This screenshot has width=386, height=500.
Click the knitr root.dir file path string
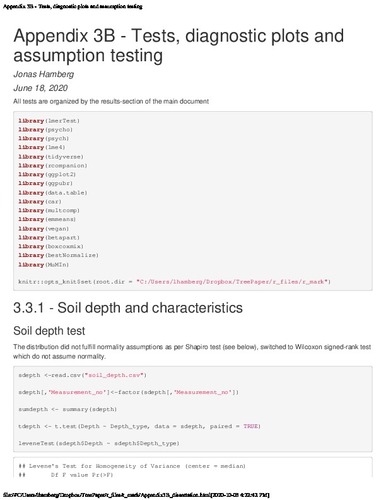click(232, 282)
